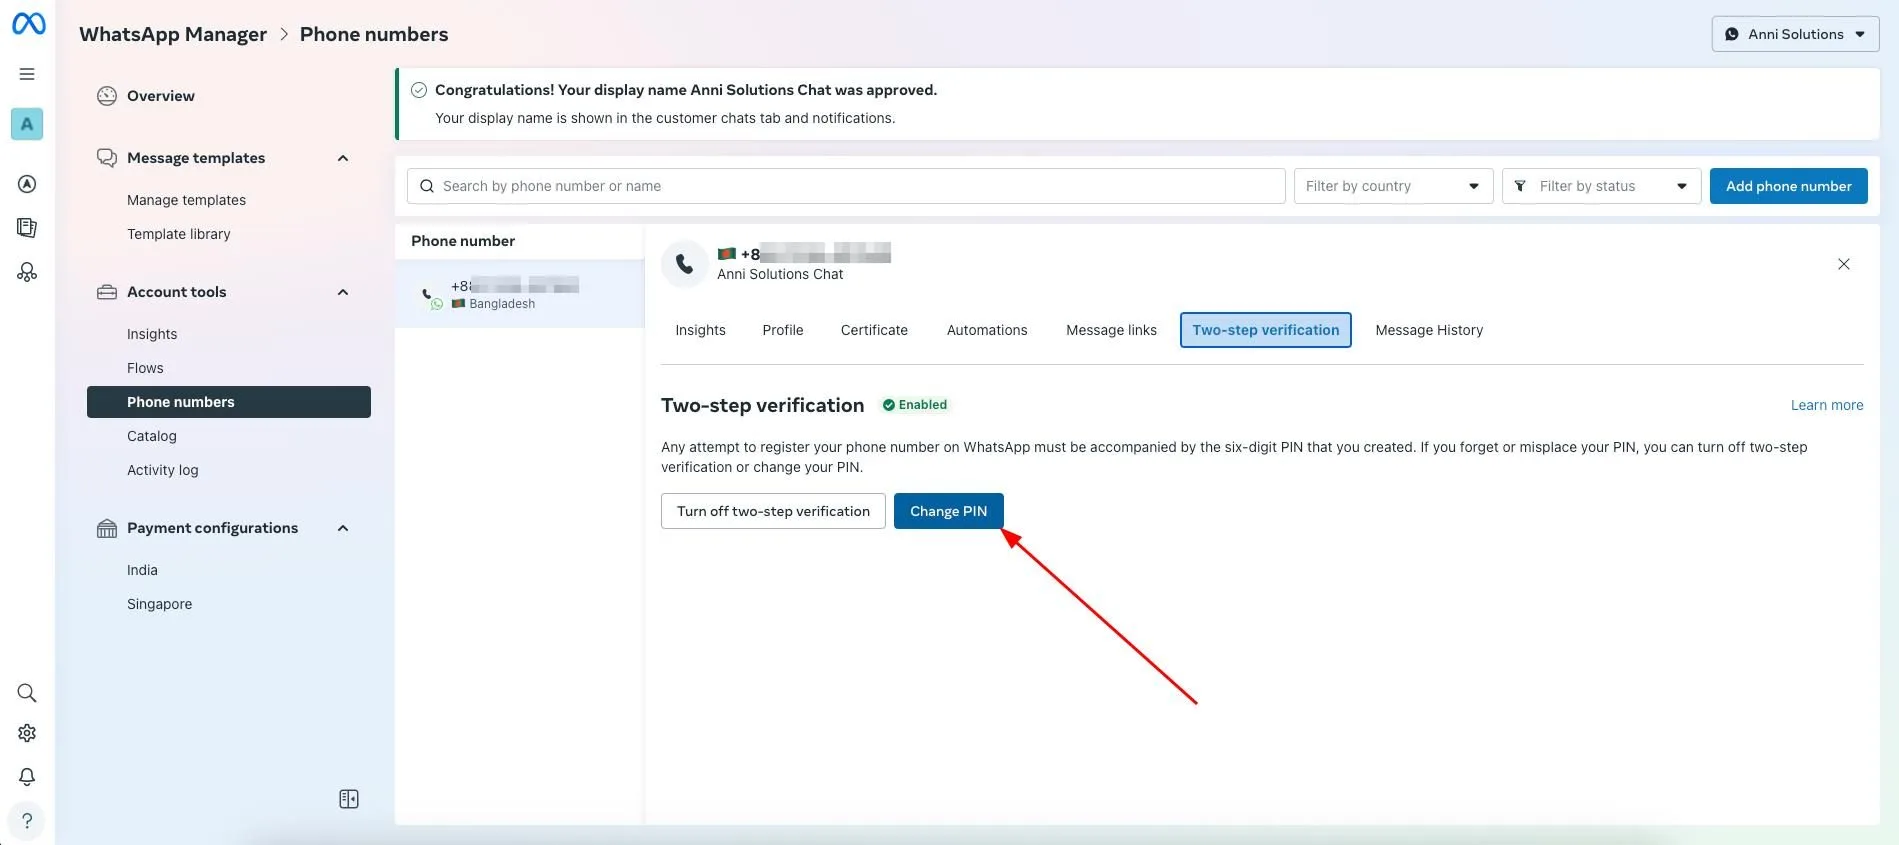Viewport: 1899px width, 845px height.
Task: Select the Two-step verification tab
Action: (x=1265, y=330)
